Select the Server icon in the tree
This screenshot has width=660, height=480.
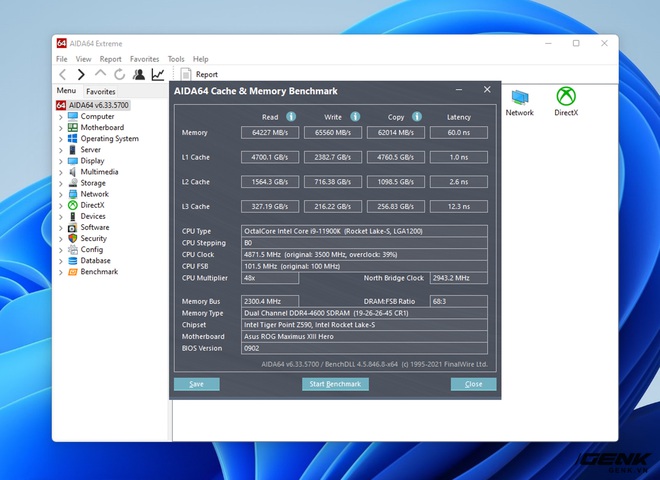tap(73, 149)
